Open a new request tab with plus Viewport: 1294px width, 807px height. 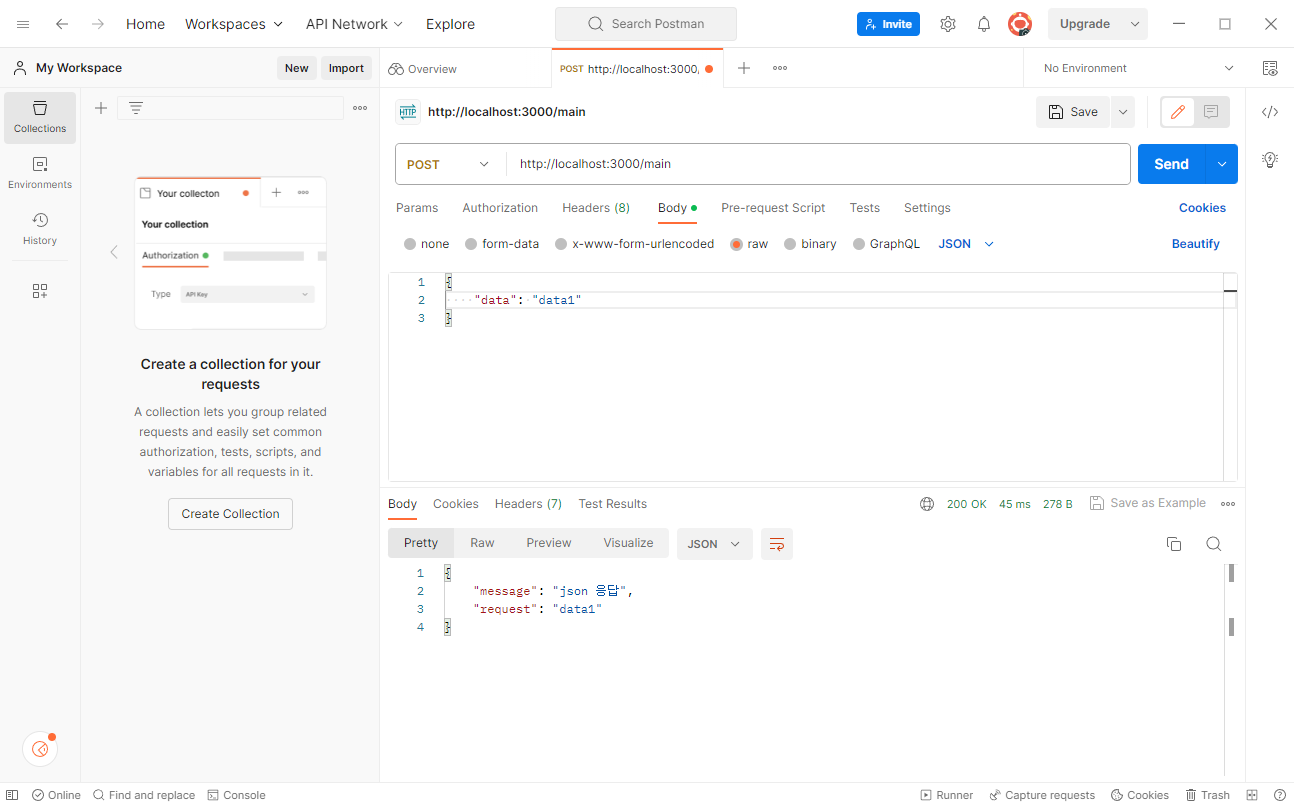pyautogui.click(x=744, y=68)
